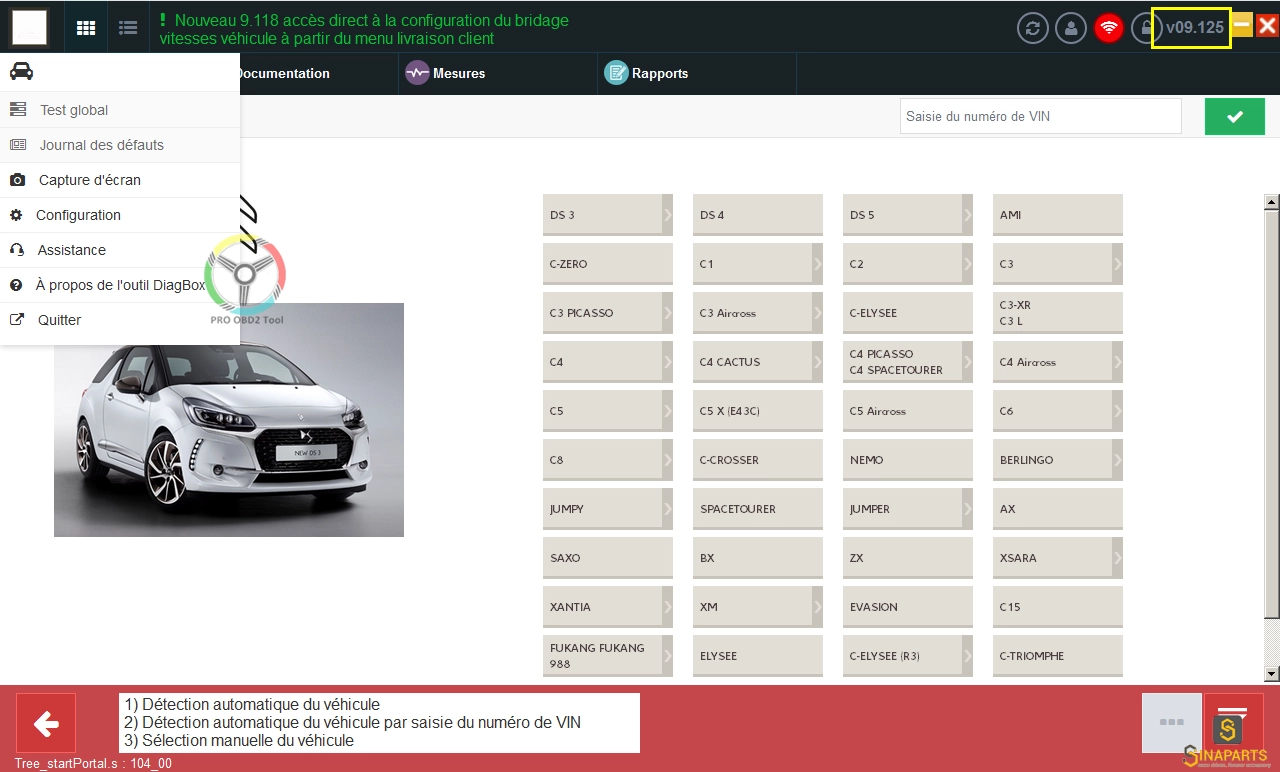Select the EVASION vehicle button
Viewport: 1280px width, 772px height.
908,607
